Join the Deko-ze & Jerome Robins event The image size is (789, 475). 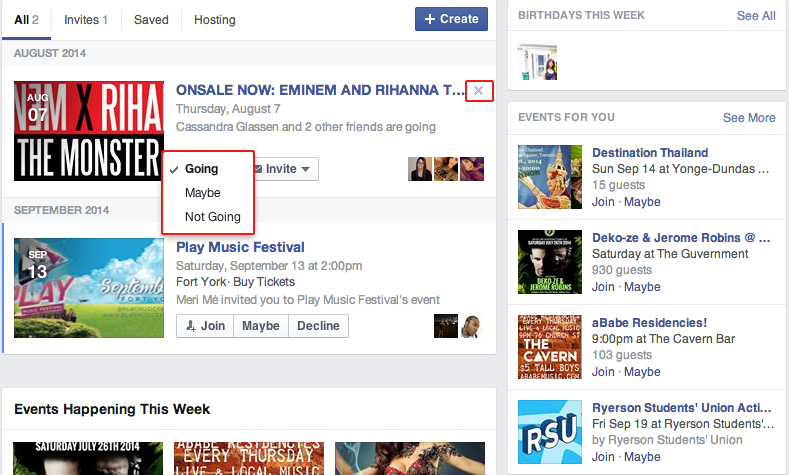[603, 287]
